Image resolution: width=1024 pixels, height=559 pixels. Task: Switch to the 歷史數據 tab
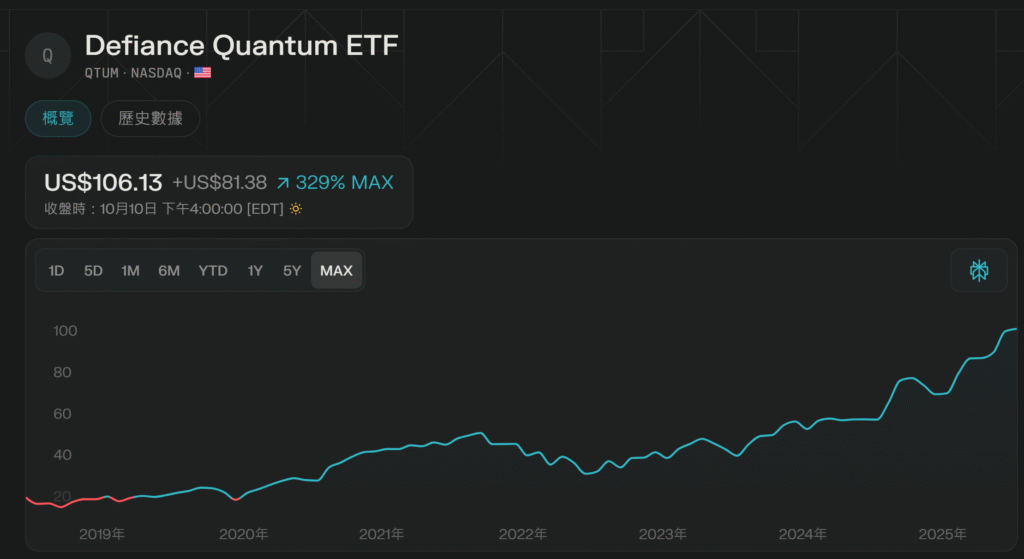150,118
